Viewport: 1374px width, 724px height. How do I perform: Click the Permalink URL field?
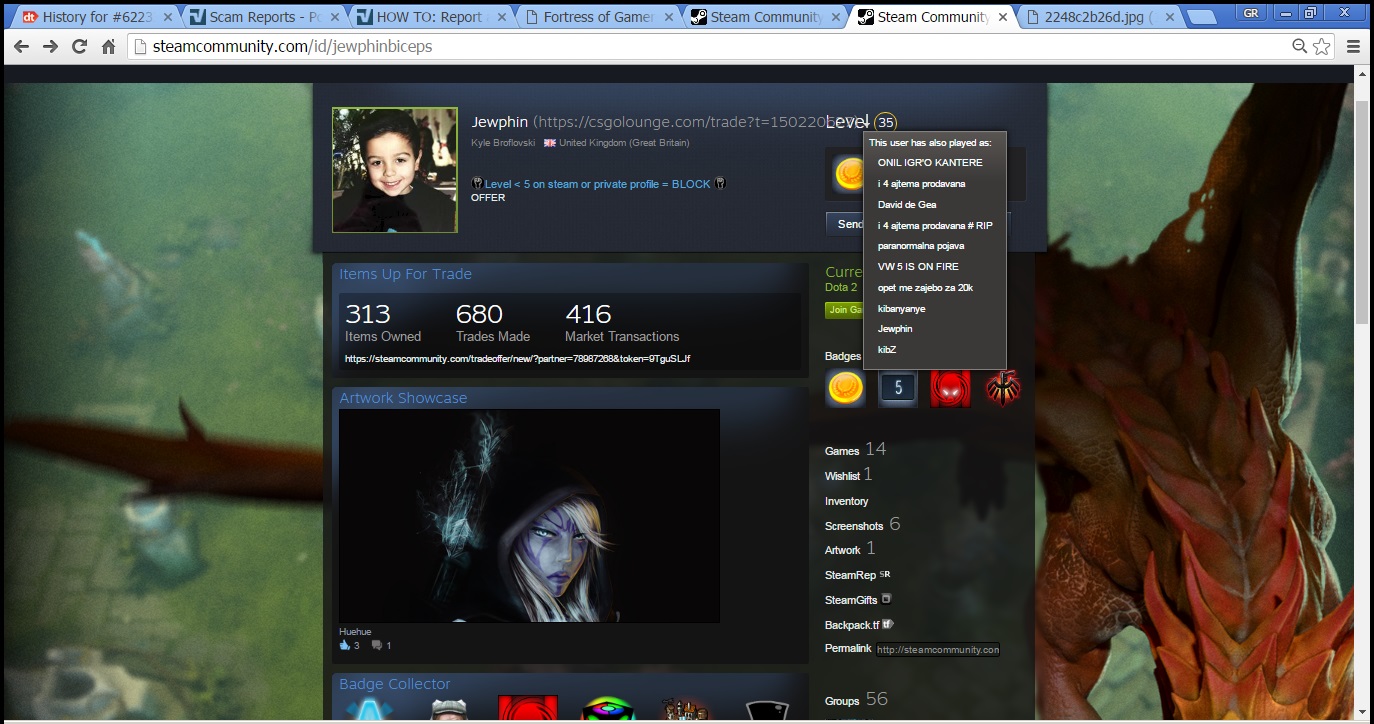pos(937,649)
